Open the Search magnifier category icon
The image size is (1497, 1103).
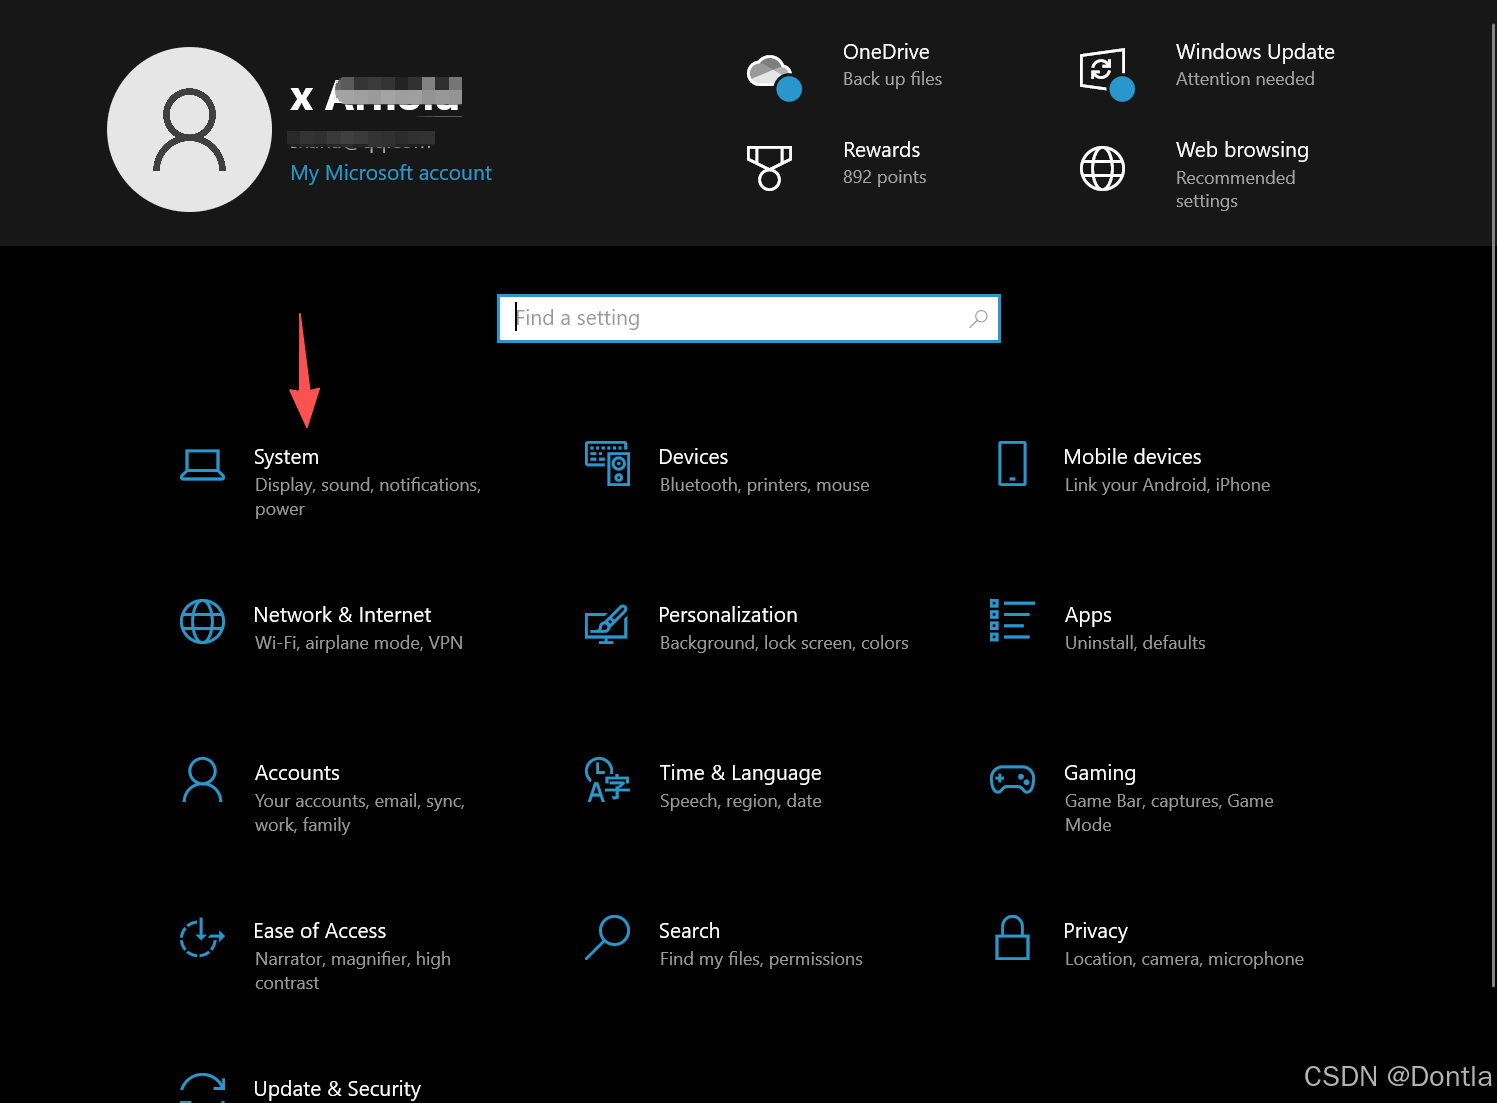pos(607,938)
